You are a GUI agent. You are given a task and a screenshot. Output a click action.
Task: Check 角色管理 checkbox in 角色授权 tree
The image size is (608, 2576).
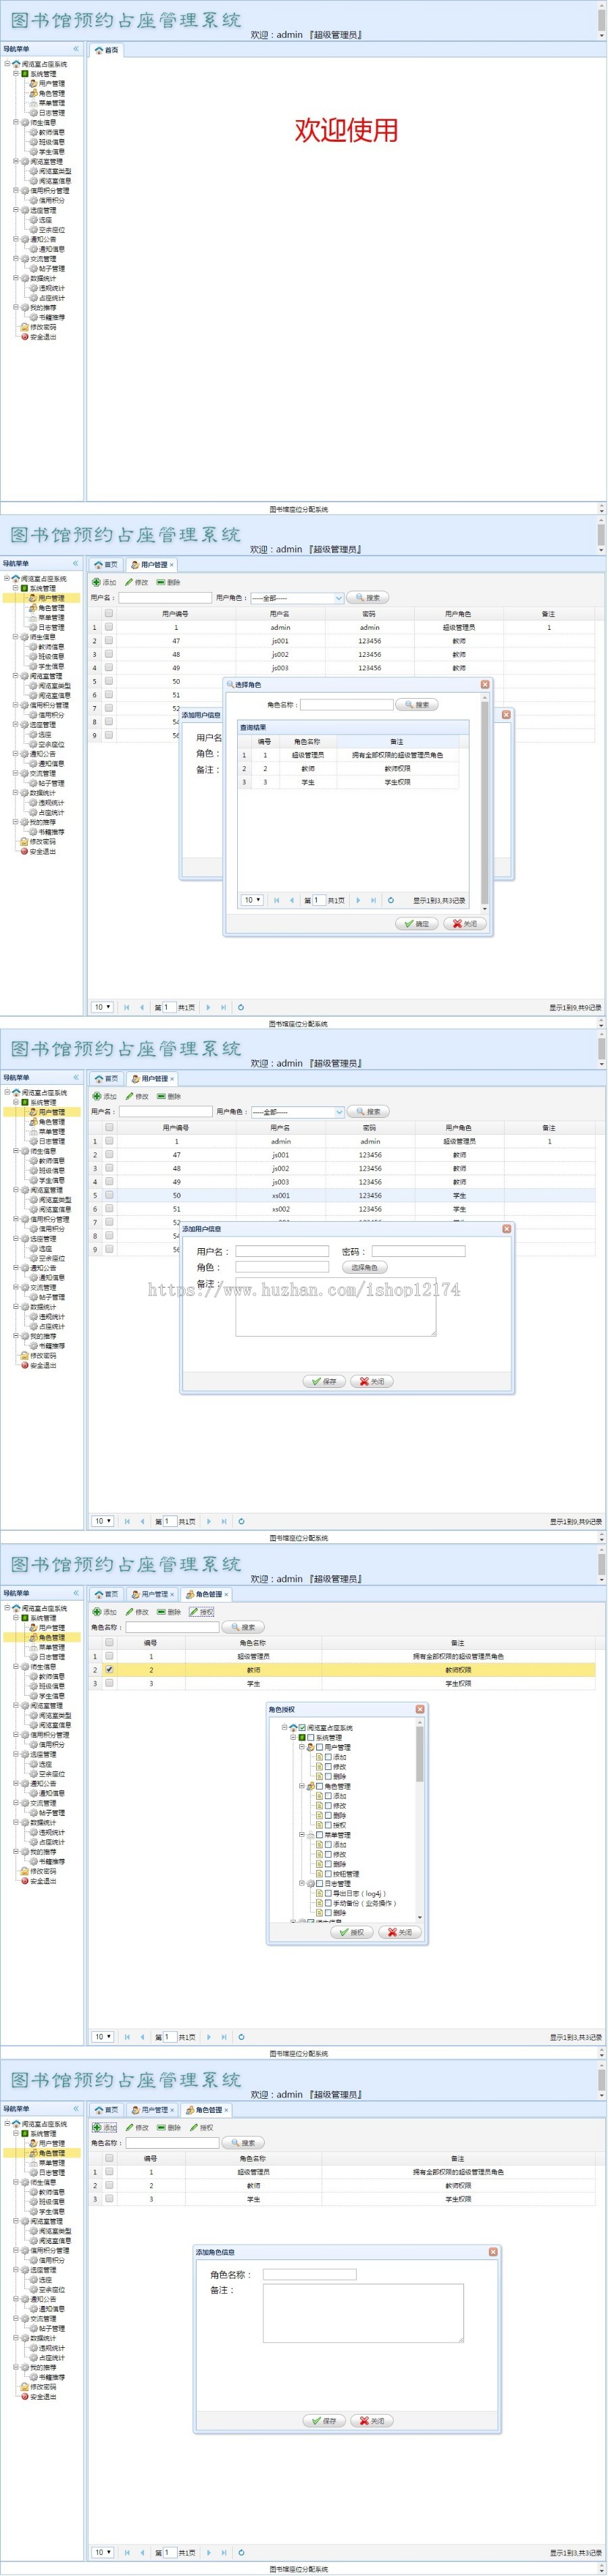[x=320, y=1786]
